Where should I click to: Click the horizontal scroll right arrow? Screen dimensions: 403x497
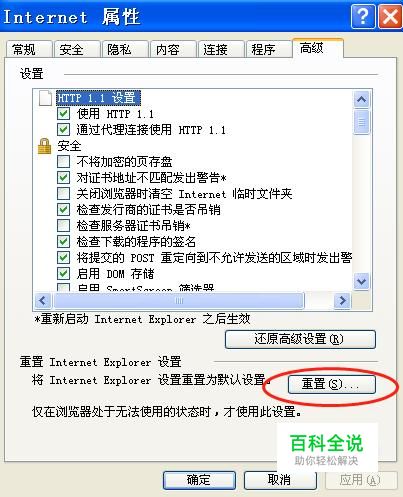[x=342, y=301]
